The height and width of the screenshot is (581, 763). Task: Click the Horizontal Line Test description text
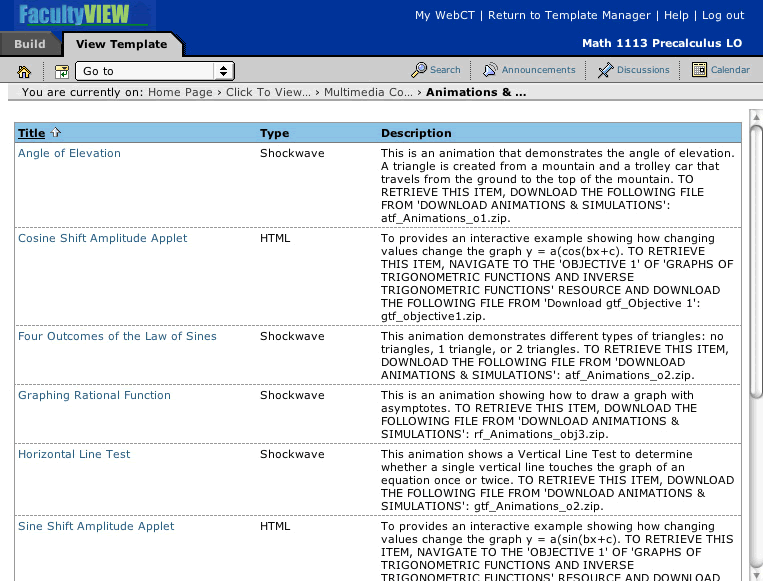point(558,480)
